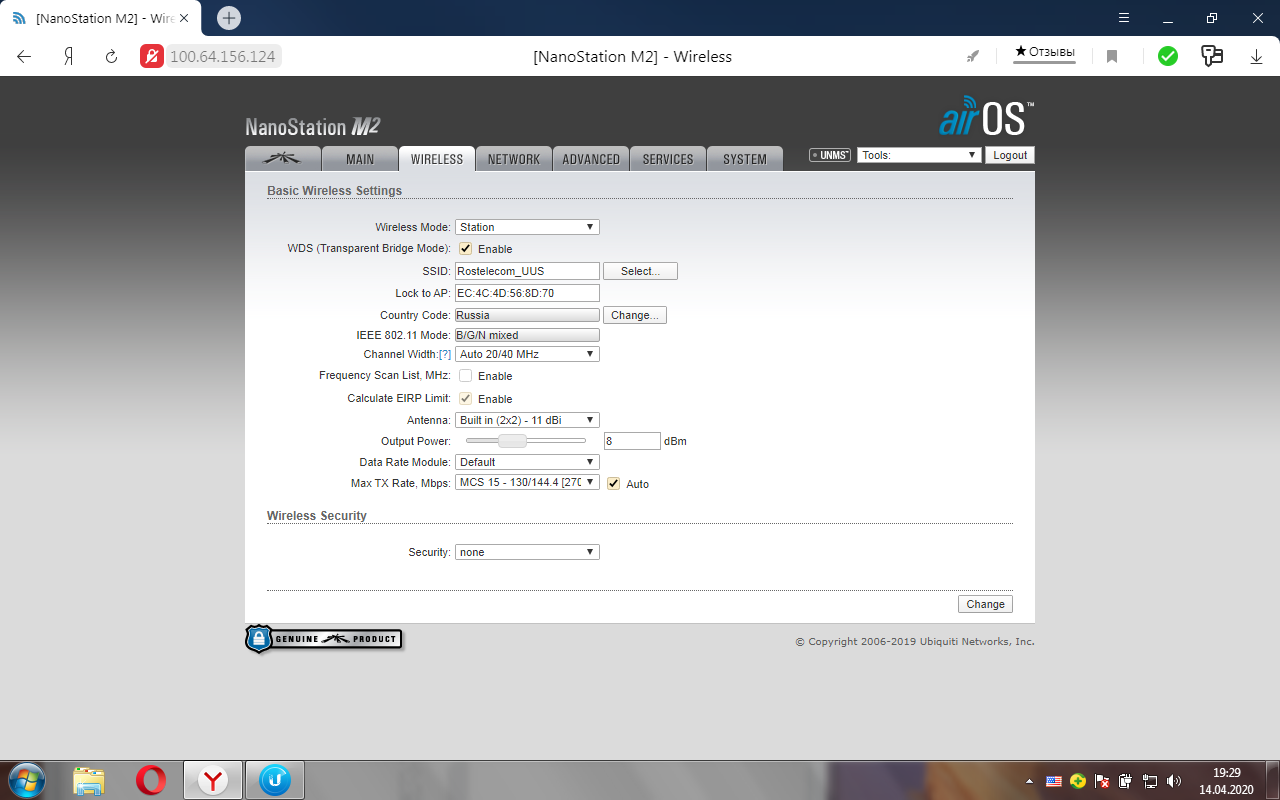Open the SERVICES tab
1280x800 pixels.
[668, 159]
